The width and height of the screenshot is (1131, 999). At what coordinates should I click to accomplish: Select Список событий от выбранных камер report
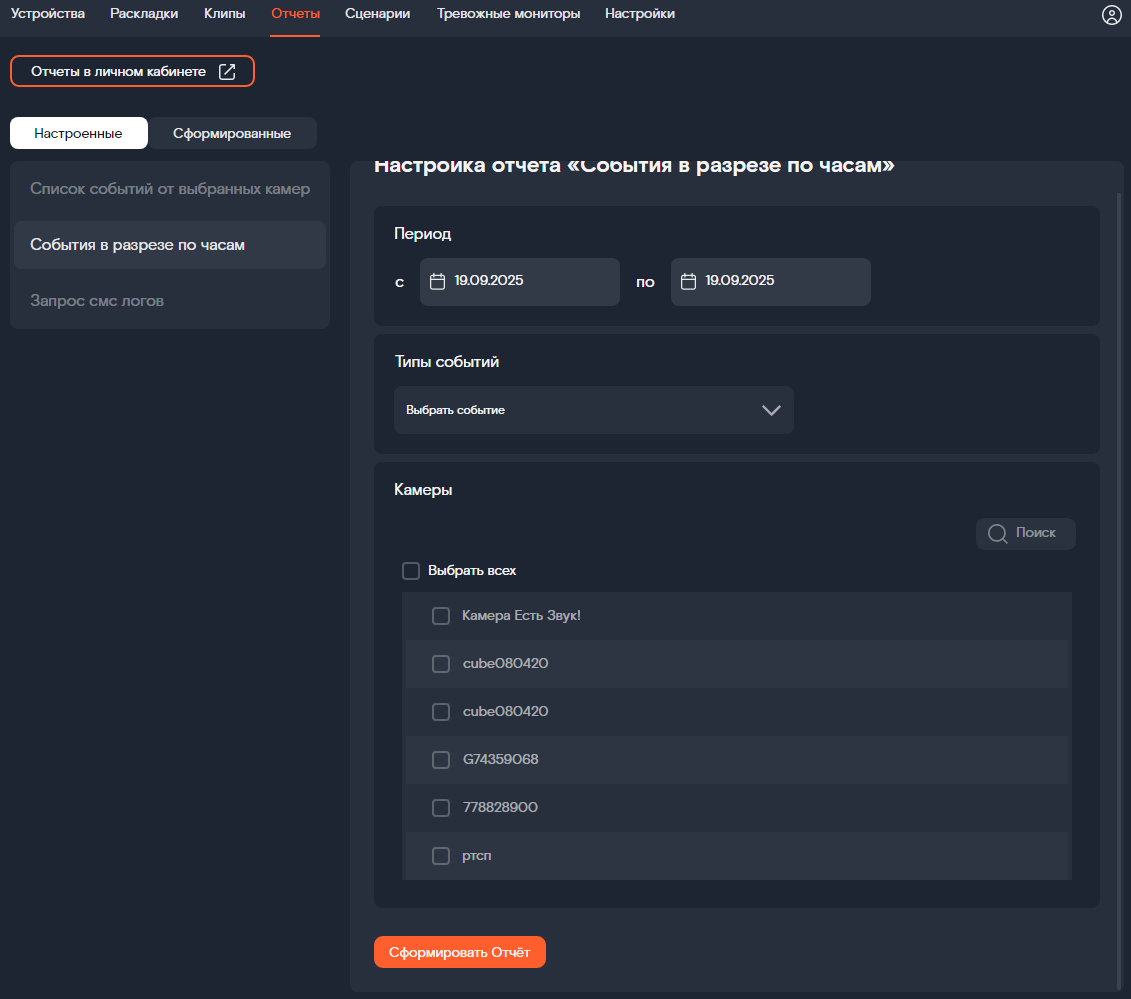tap(170, 189)
